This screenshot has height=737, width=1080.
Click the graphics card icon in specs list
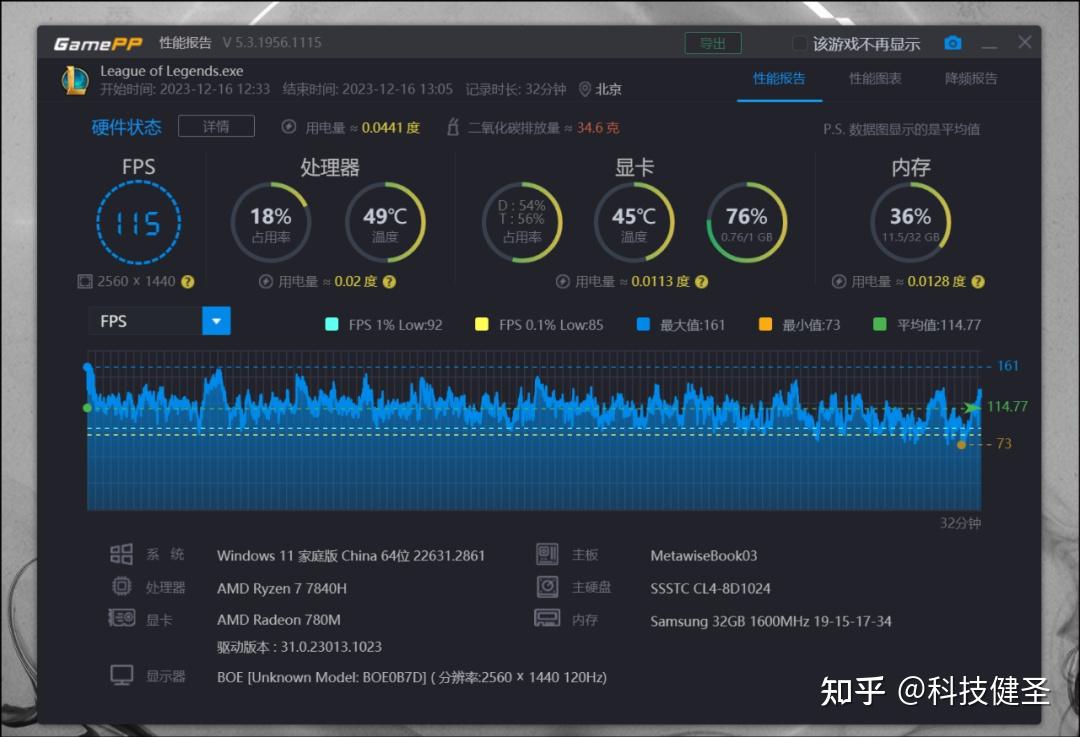click(x=121, y=618)
